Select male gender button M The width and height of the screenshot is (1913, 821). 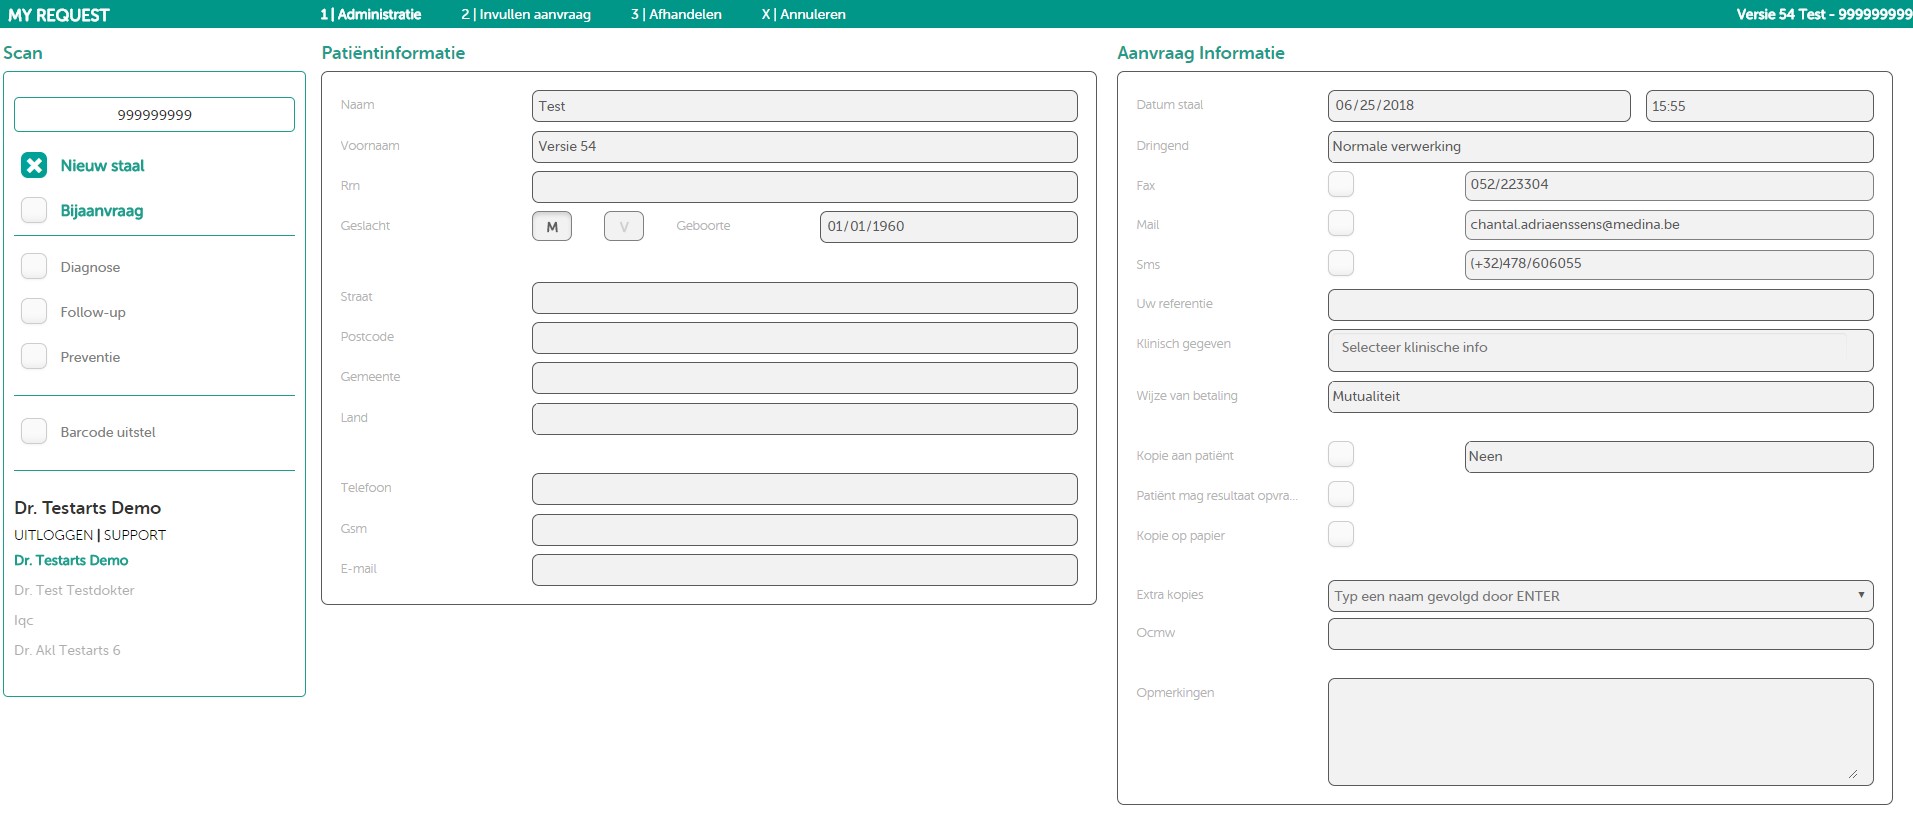point(552,226)
